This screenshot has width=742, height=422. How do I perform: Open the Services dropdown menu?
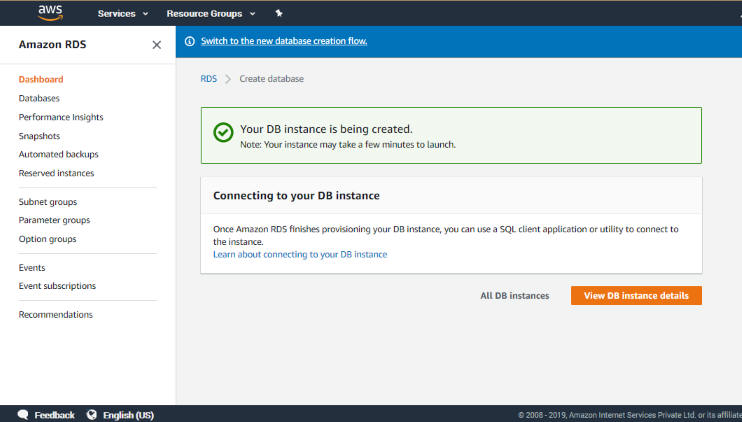(122, 14)
